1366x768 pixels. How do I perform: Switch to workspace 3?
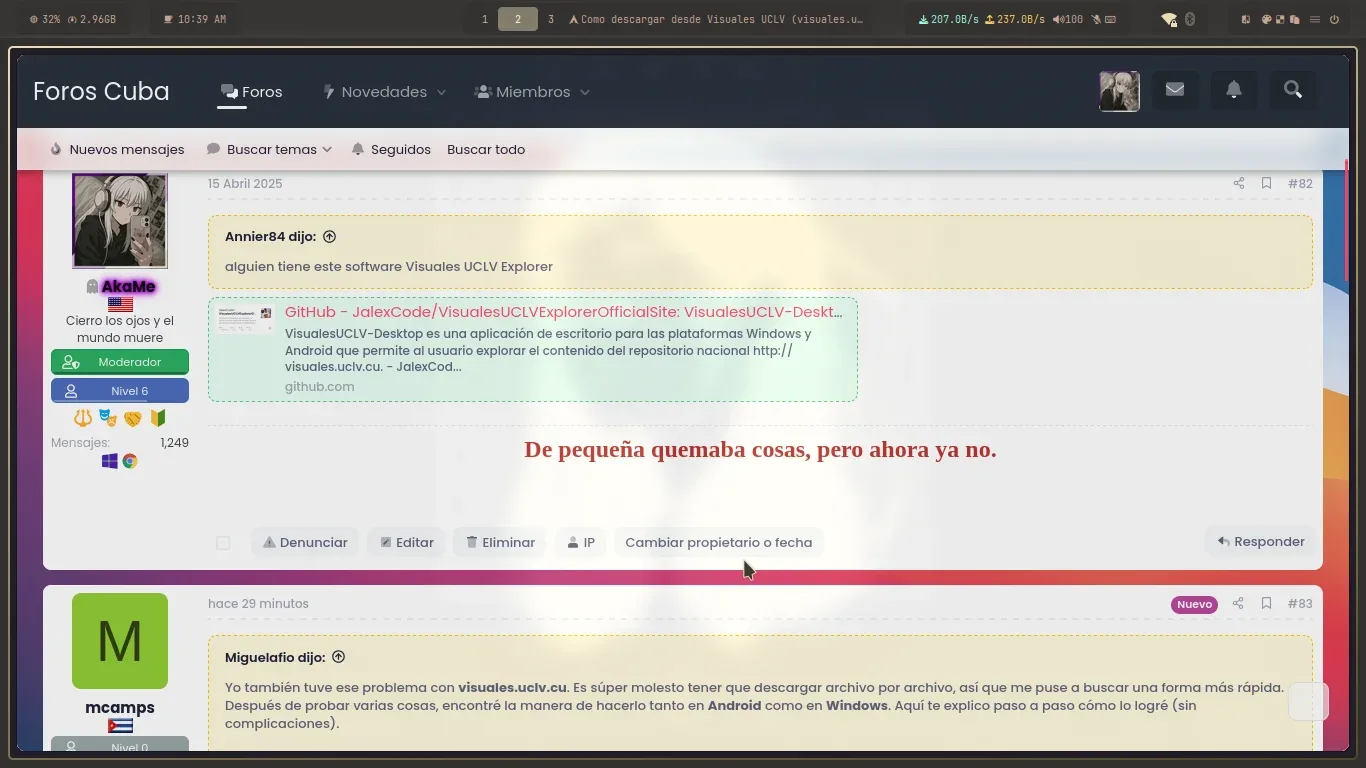(x=550, y=19)
